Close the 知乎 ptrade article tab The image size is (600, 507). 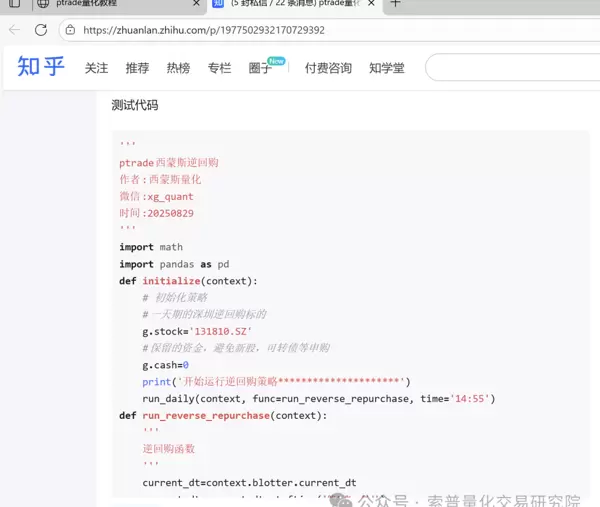coord(371,4)
